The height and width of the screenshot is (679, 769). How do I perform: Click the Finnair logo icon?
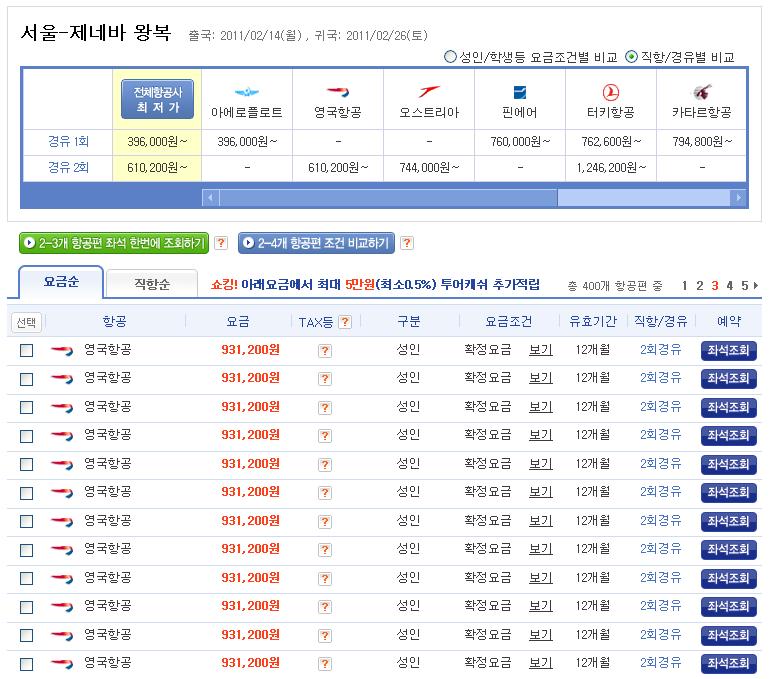pos(519,92)
